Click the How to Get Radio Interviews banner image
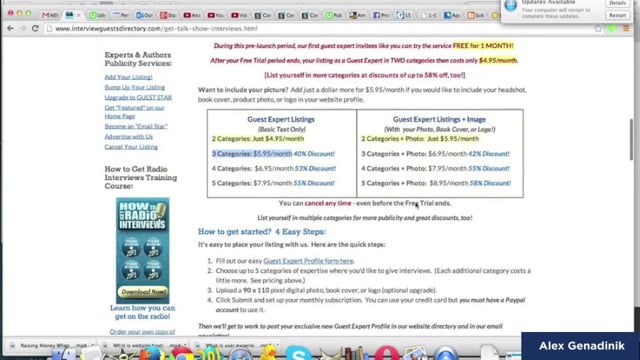Viewport: 640px width, 360px height. 142,250
